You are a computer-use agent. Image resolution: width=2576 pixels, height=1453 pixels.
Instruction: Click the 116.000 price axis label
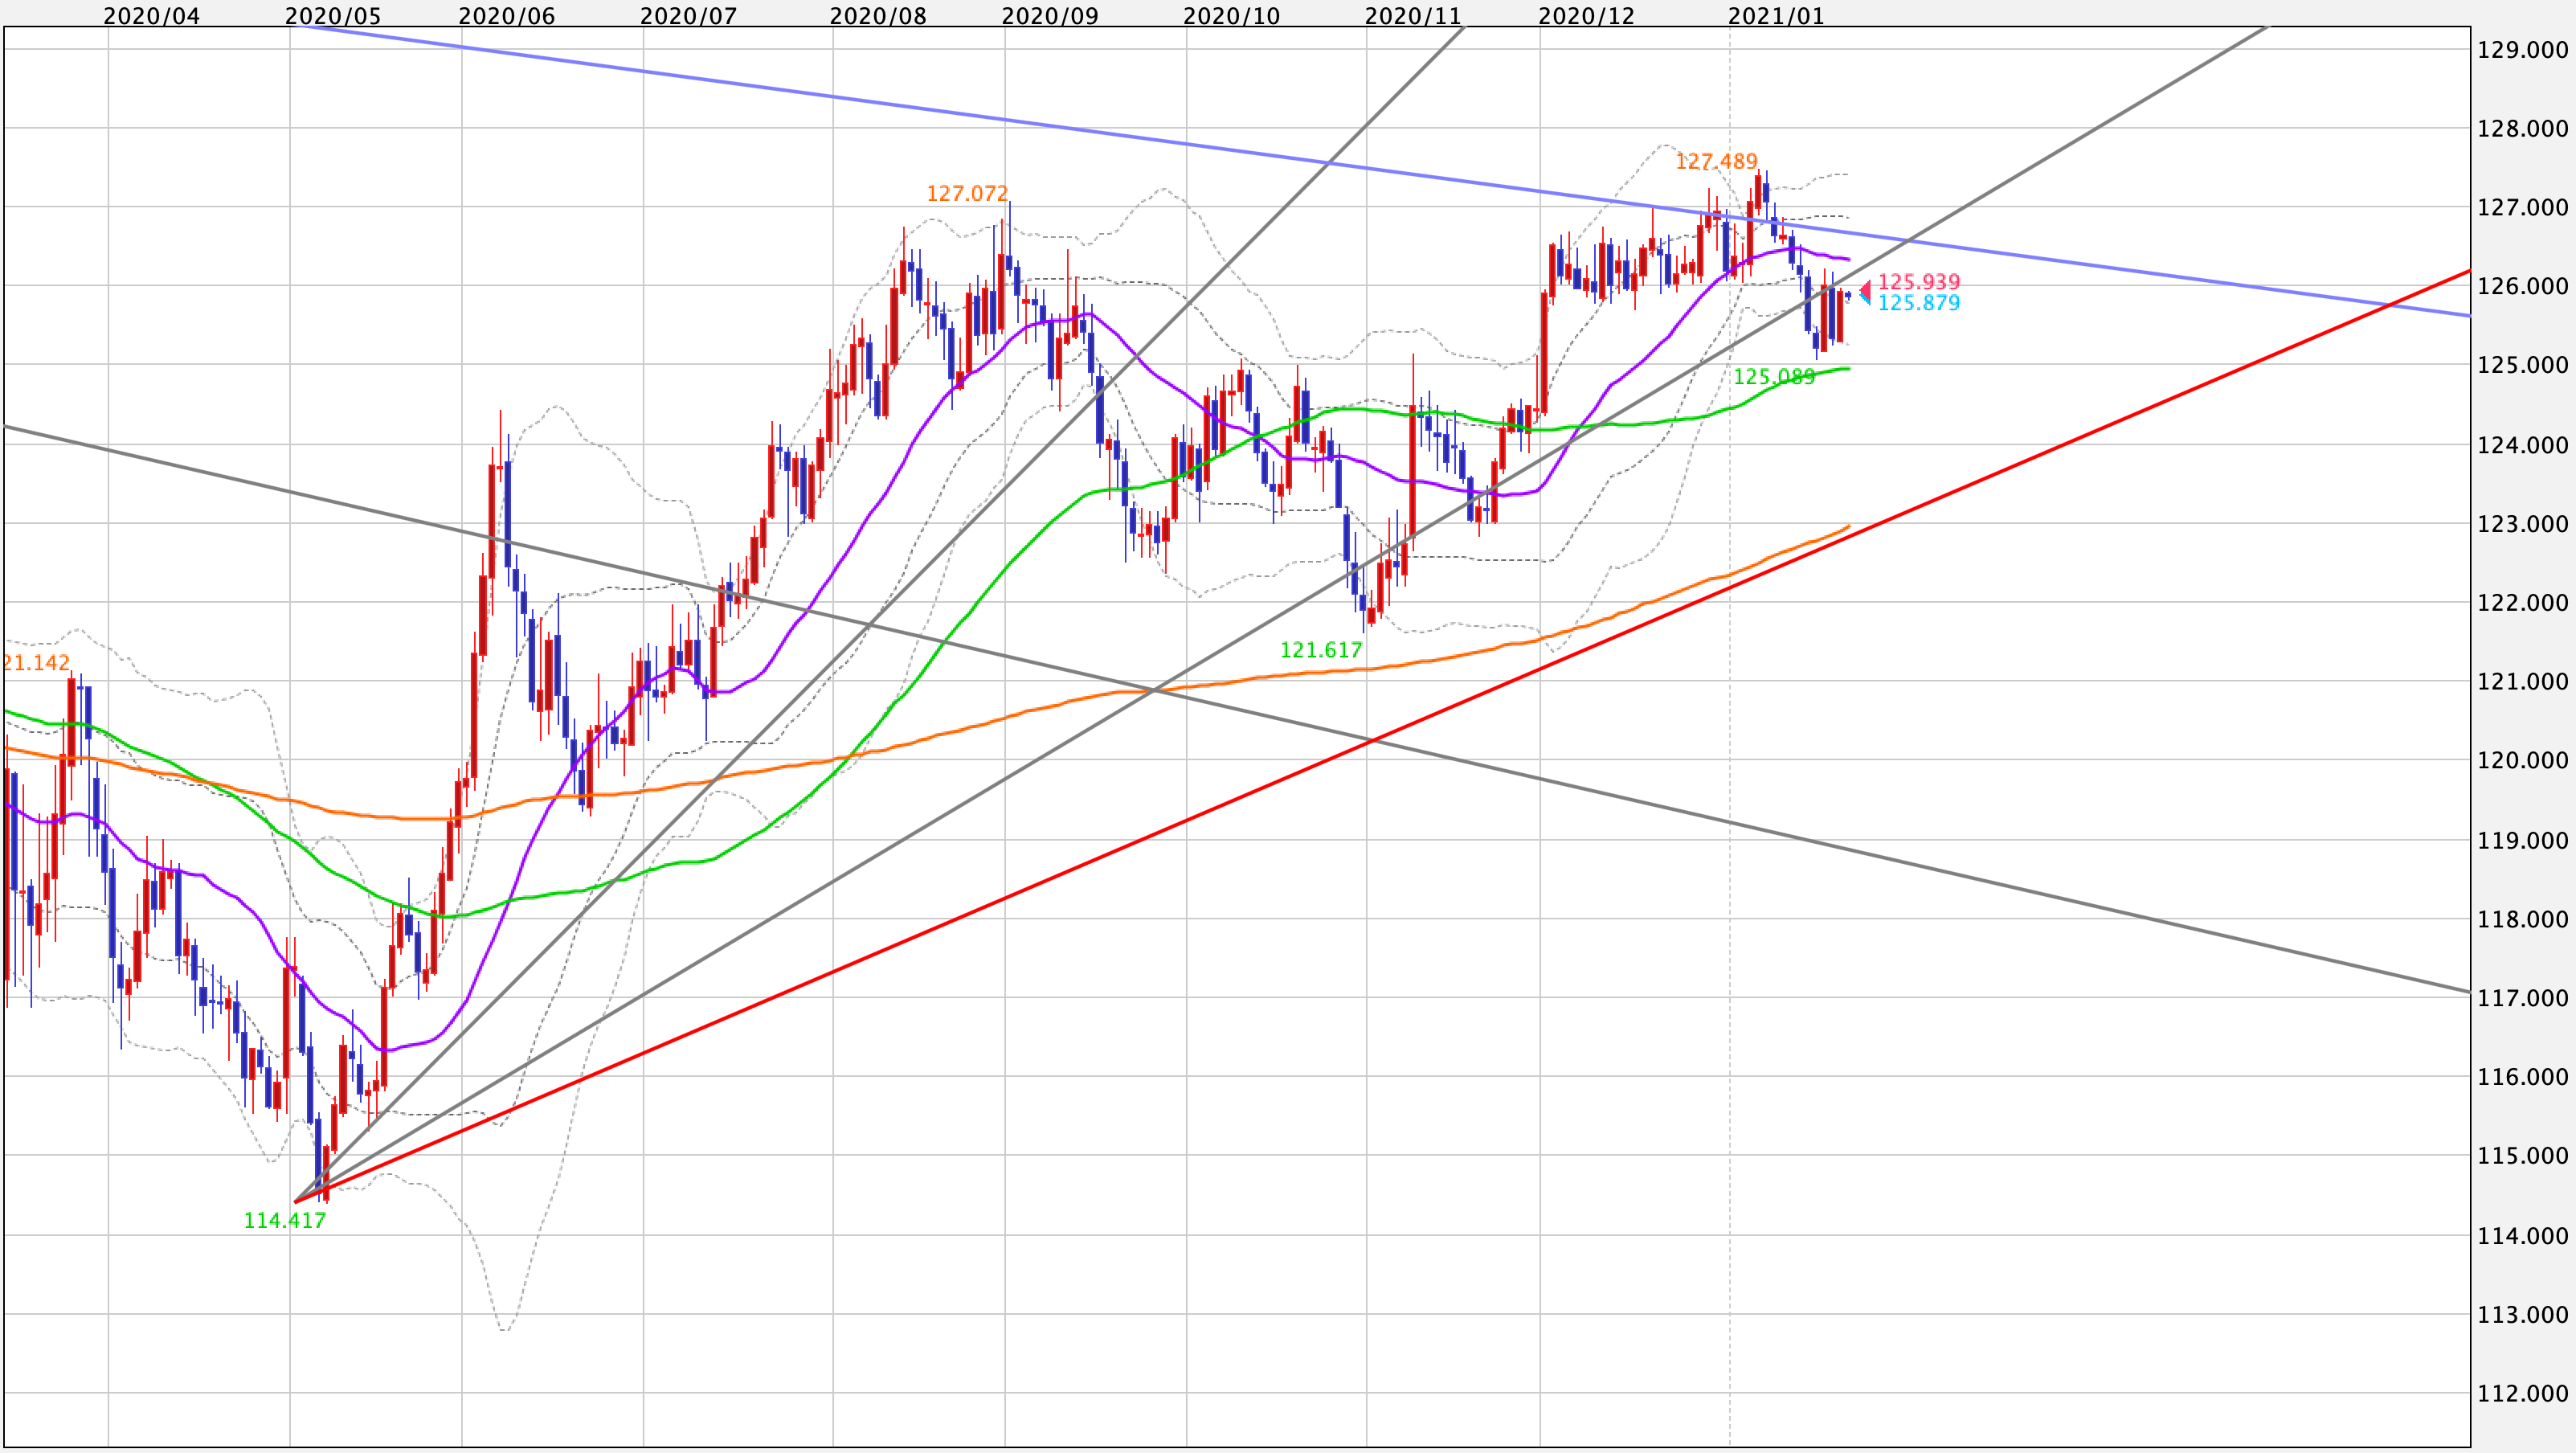coord(2522,1077)
